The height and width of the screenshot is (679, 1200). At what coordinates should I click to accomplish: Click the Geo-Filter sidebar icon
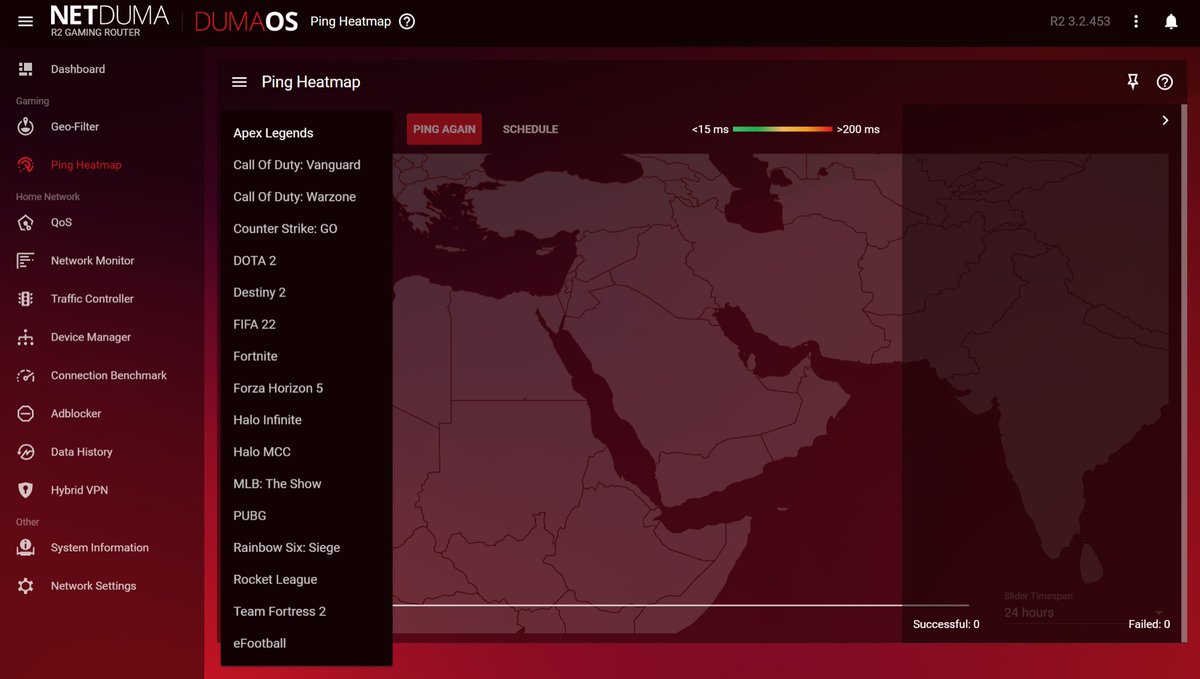point(26,127)
